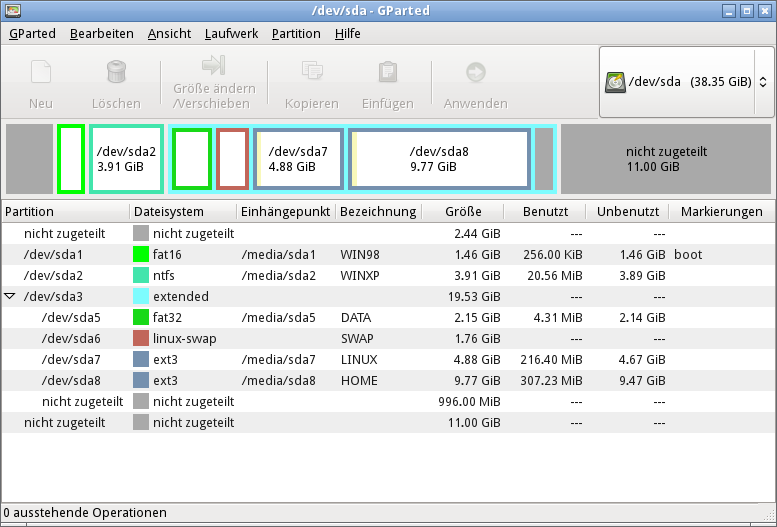Click the Neu (new partition) toolbar icon

coord(41,73)
